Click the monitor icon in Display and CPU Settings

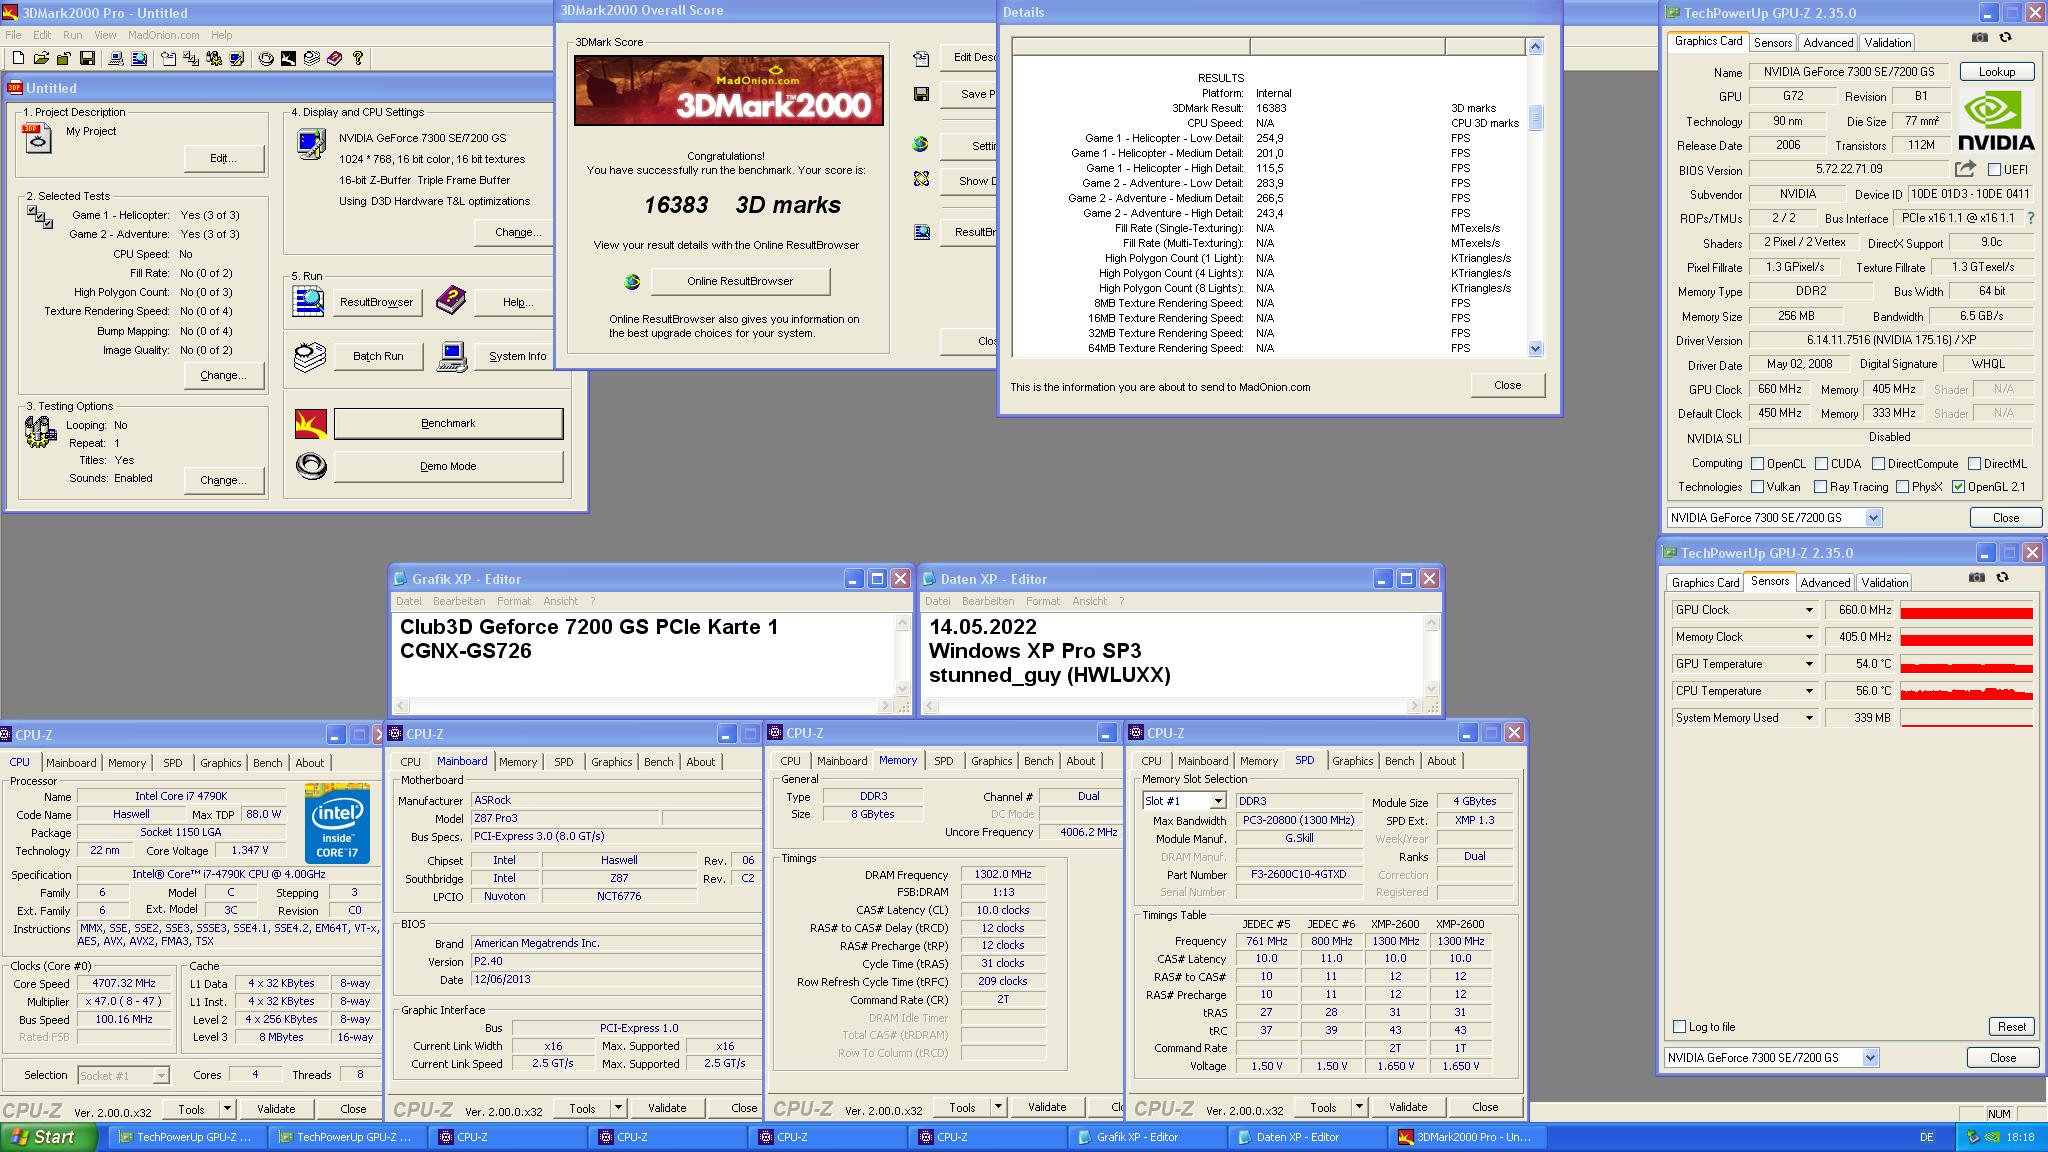(x=311, y=145)
